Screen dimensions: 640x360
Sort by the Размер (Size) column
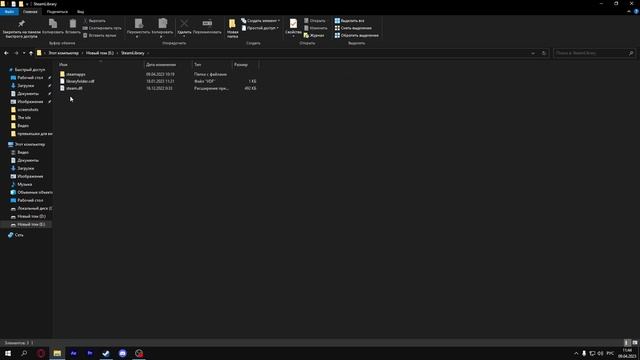[x=245, y=64]
